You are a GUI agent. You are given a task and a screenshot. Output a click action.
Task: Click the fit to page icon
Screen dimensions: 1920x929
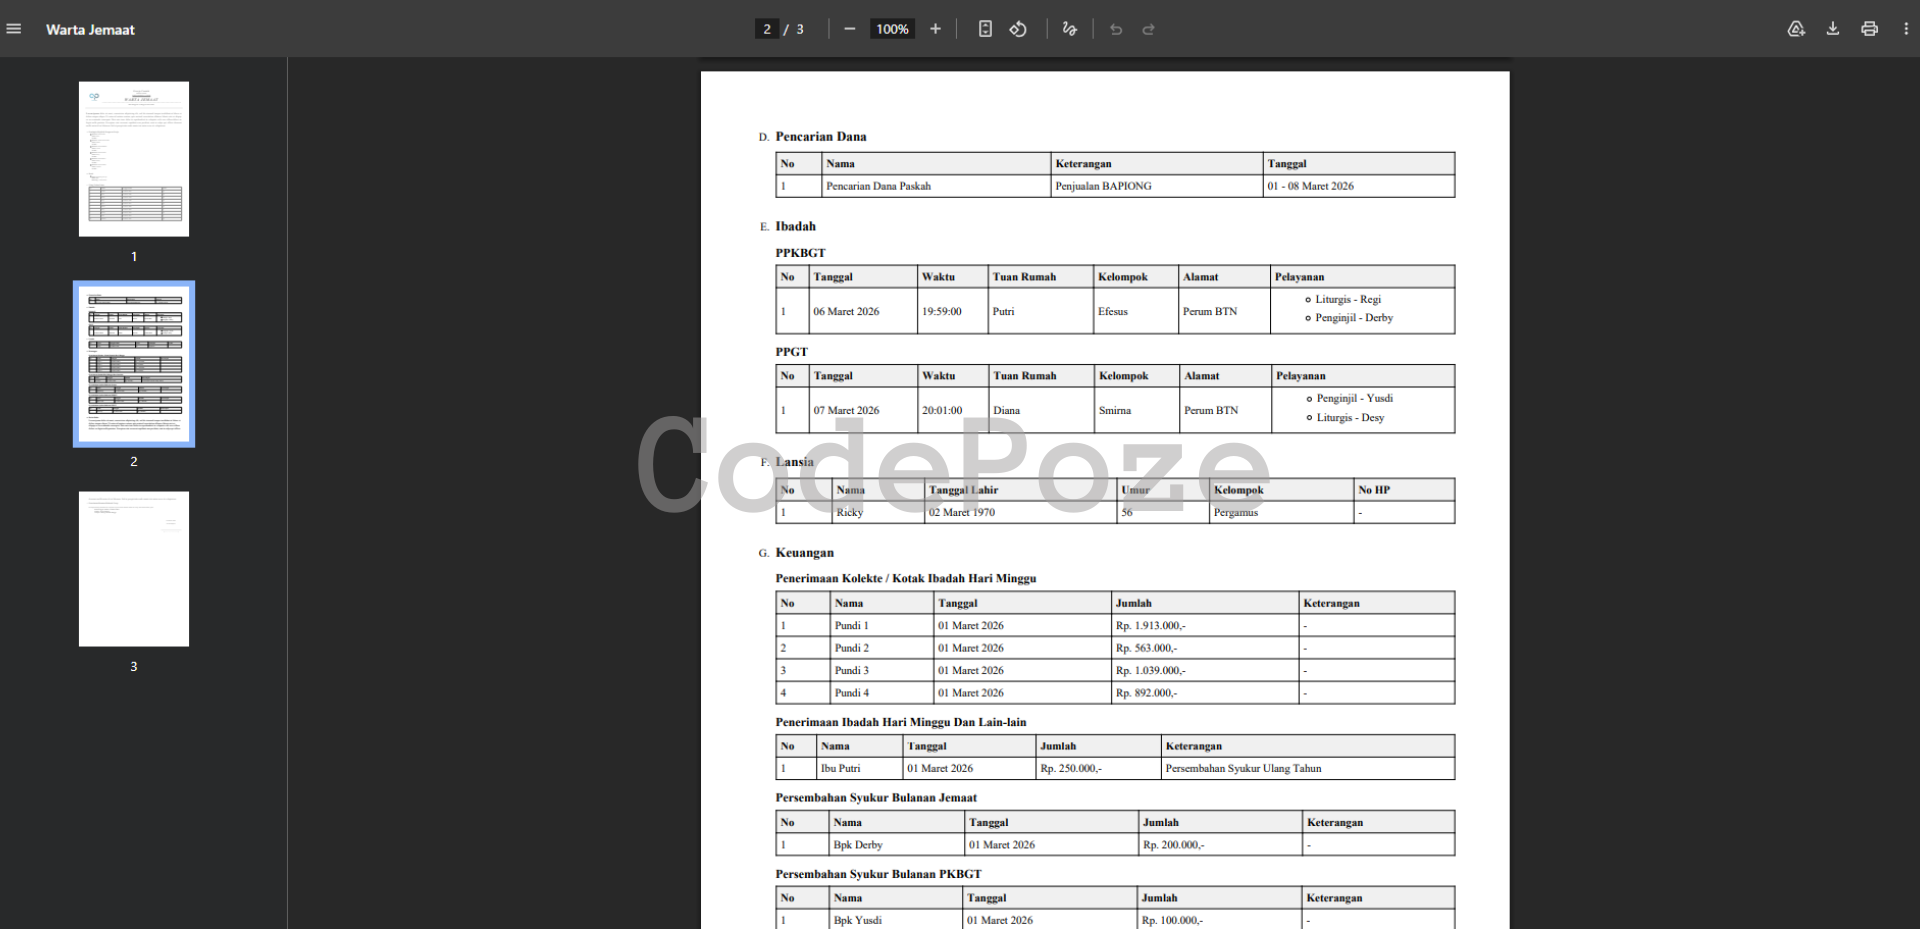click(x=985, y=29)
